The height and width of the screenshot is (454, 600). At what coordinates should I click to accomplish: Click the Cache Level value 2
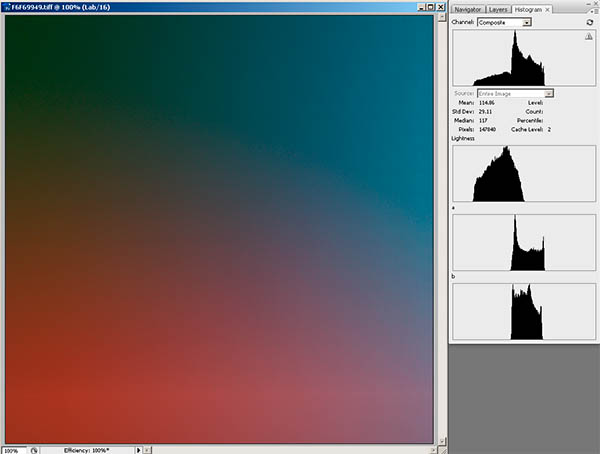click(x=549, y=129)
